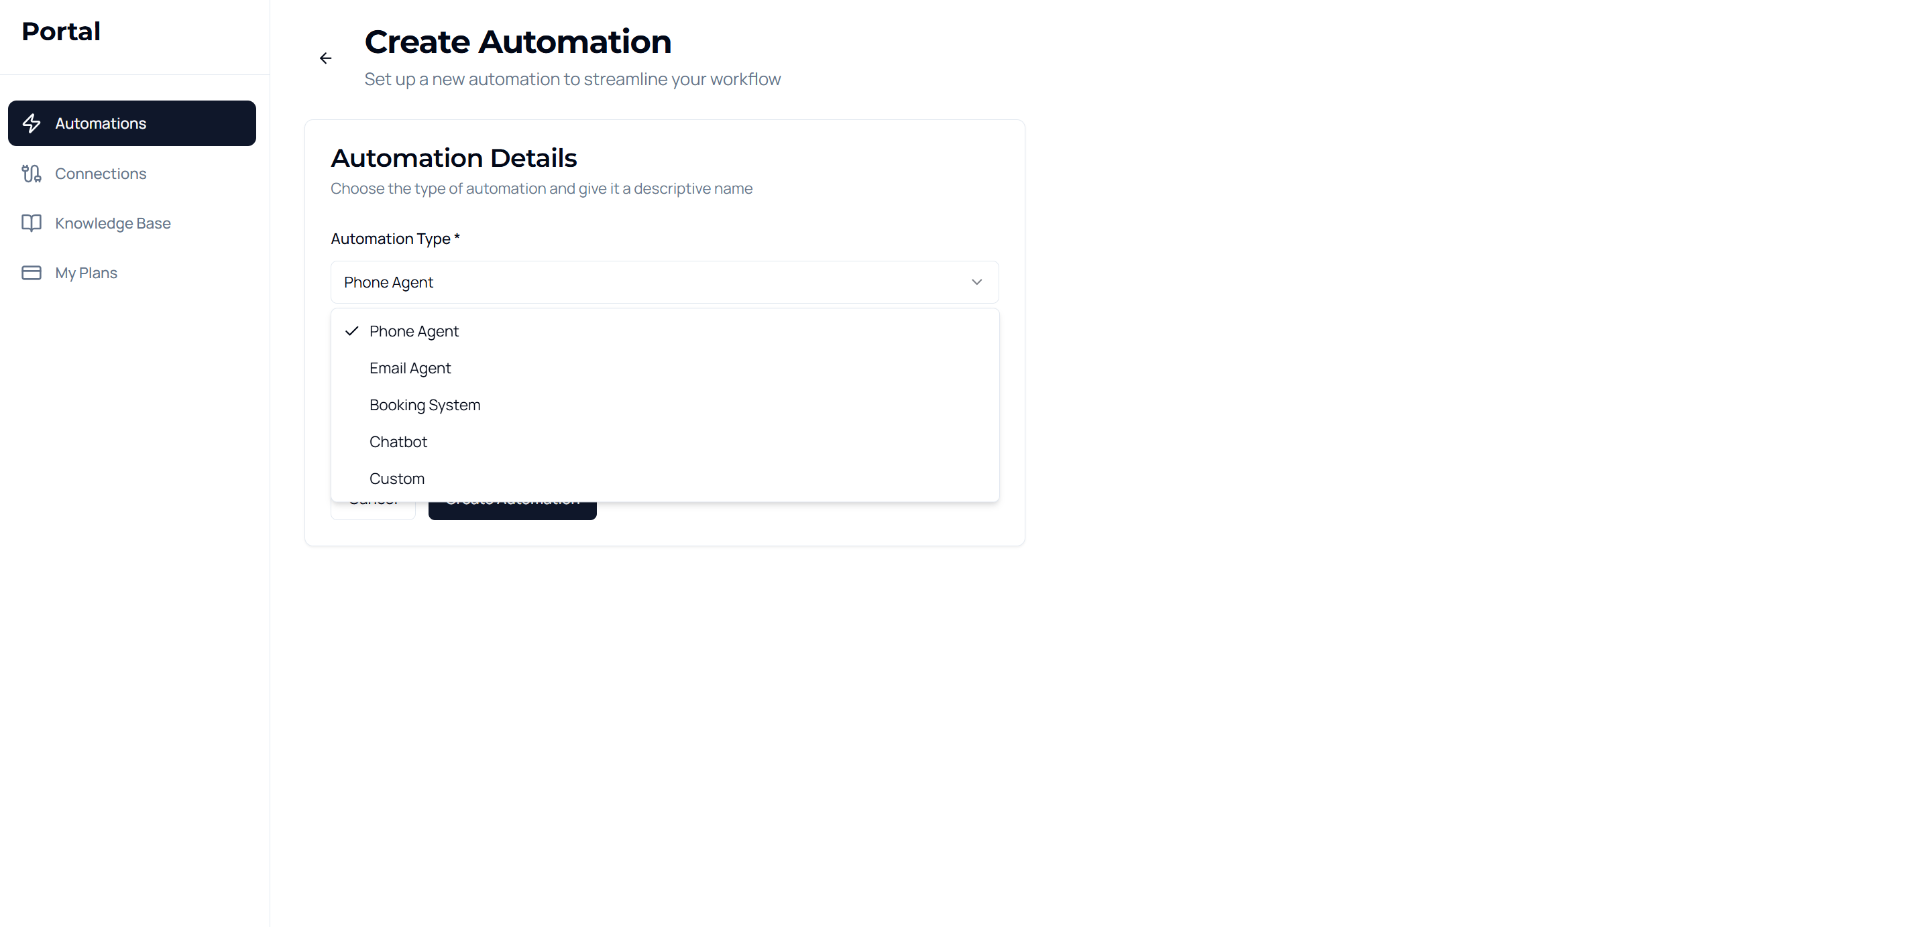
Task: Choose the Booking System option
Action: tap(425, 405)
